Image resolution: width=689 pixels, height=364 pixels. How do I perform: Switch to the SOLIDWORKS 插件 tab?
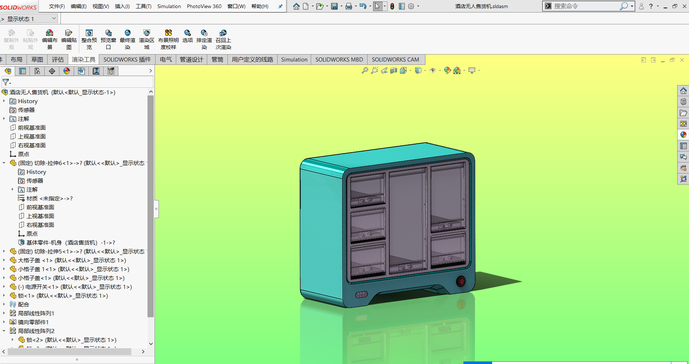click(x=127, y=59)
